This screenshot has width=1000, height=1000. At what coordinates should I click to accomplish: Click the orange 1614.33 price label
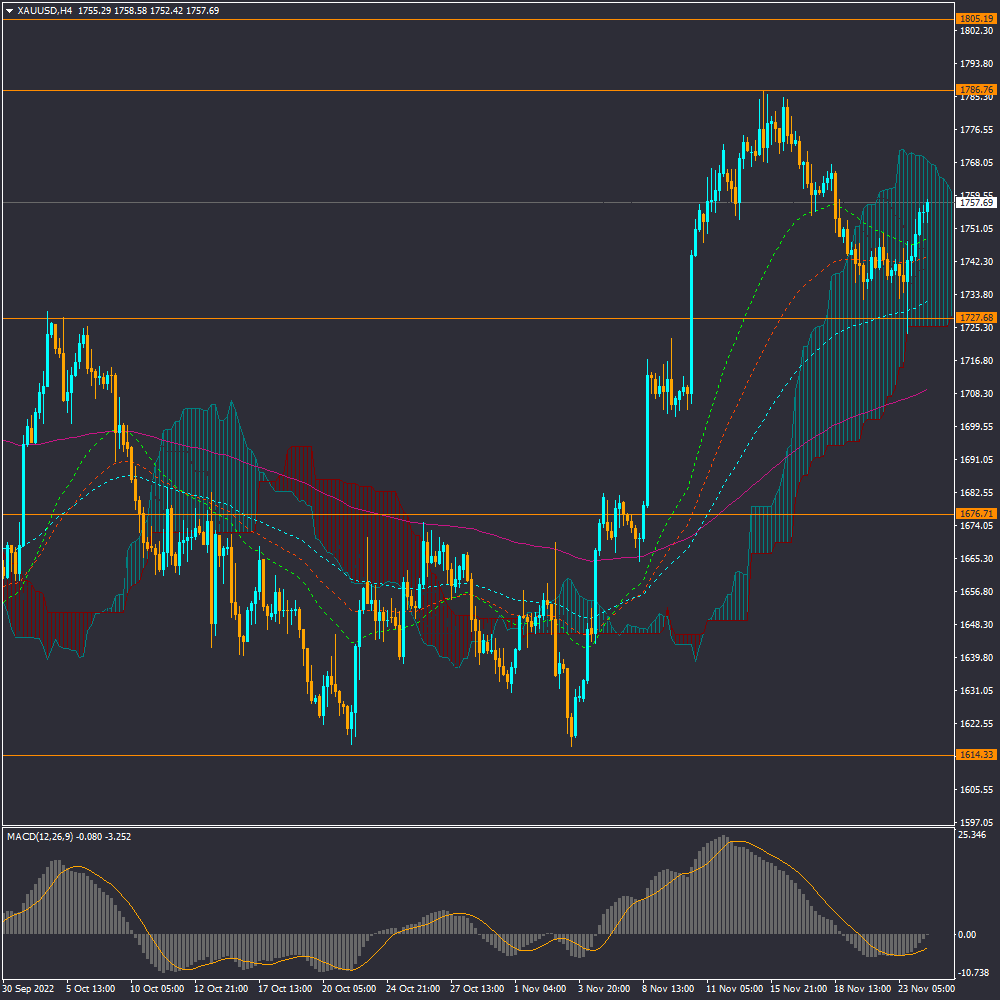pos(975,755)
